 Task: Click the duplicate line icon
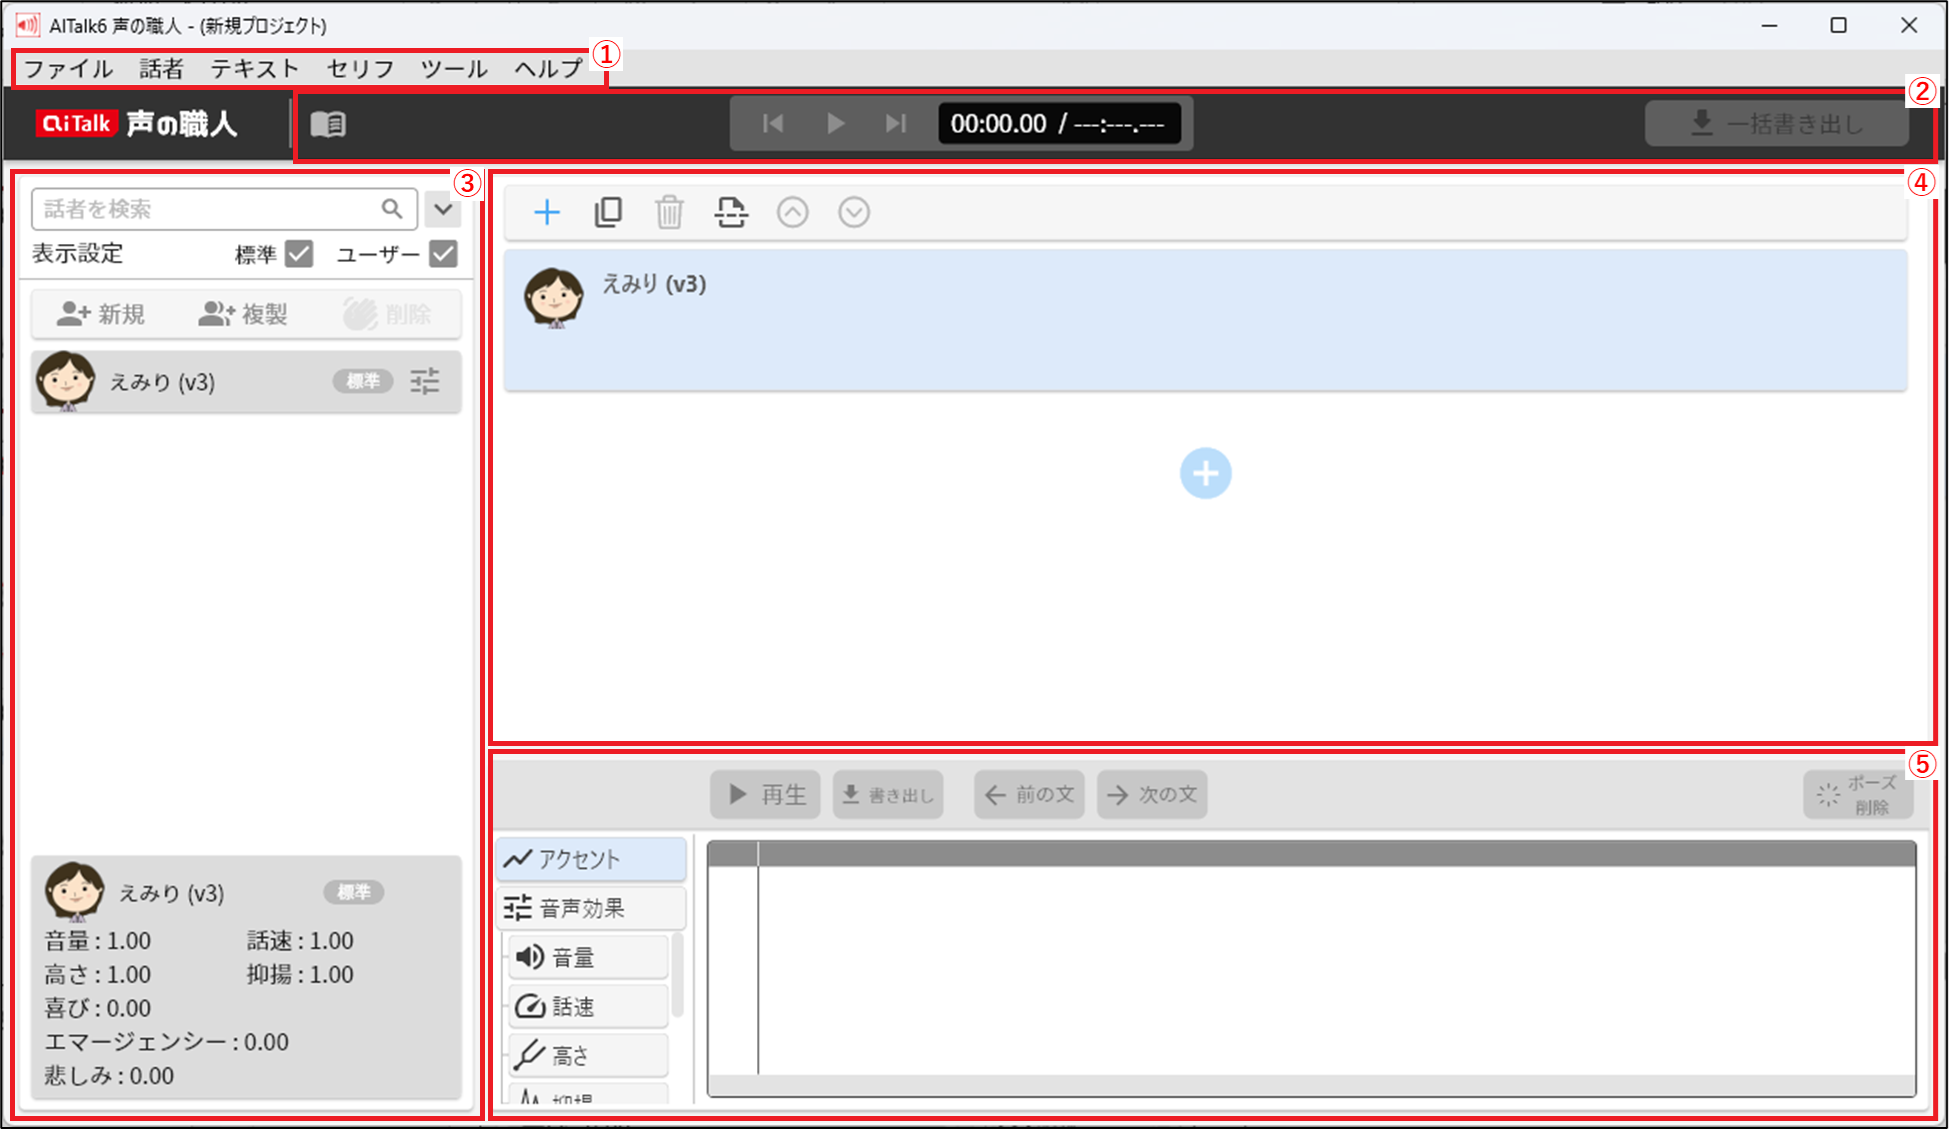(608, 212)
